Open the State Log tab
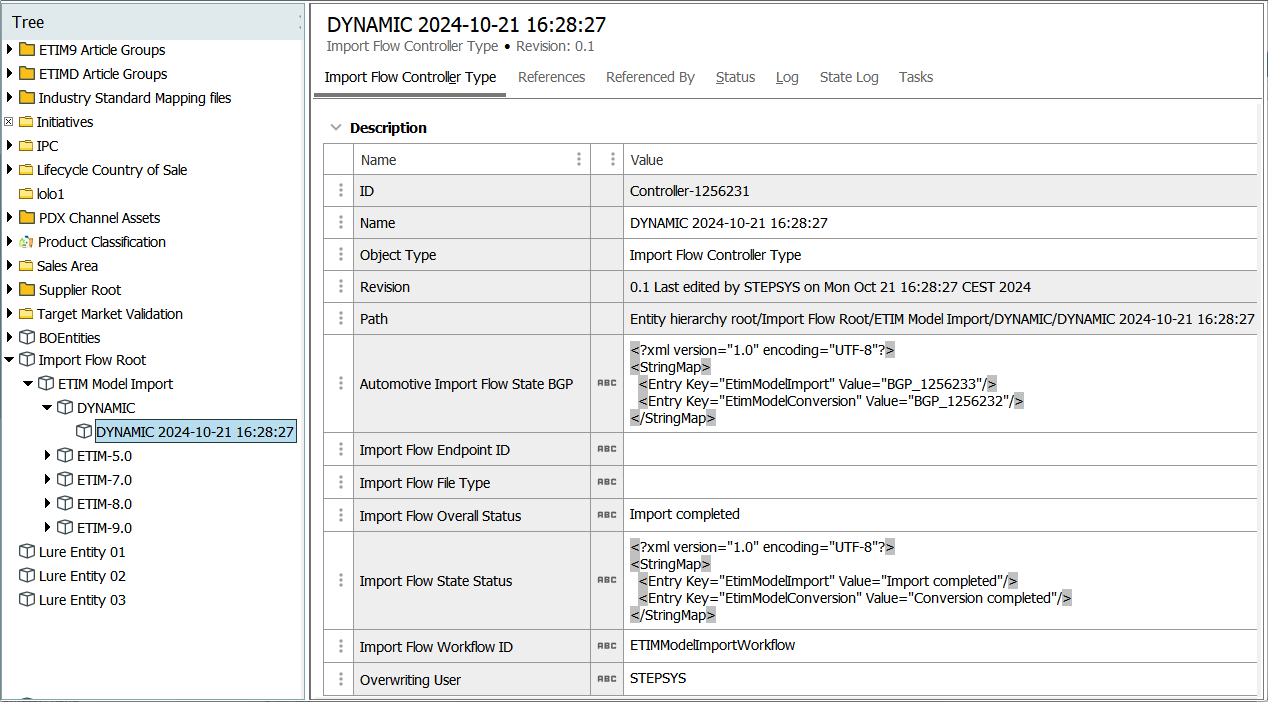This screenshot has width=1268, height=702. [x=849, y=77]
